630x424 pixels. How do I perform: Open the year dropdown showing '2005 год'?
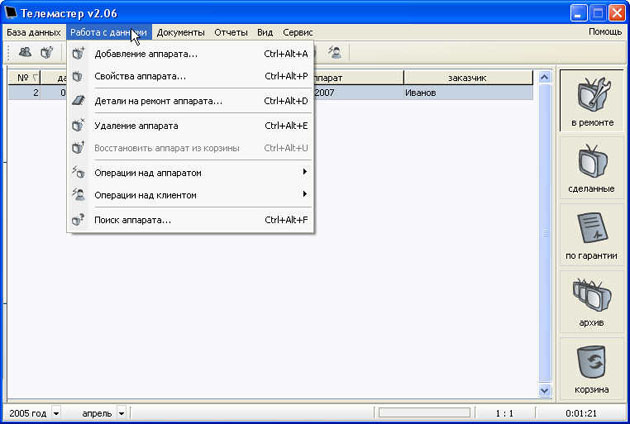coord(56,412)
